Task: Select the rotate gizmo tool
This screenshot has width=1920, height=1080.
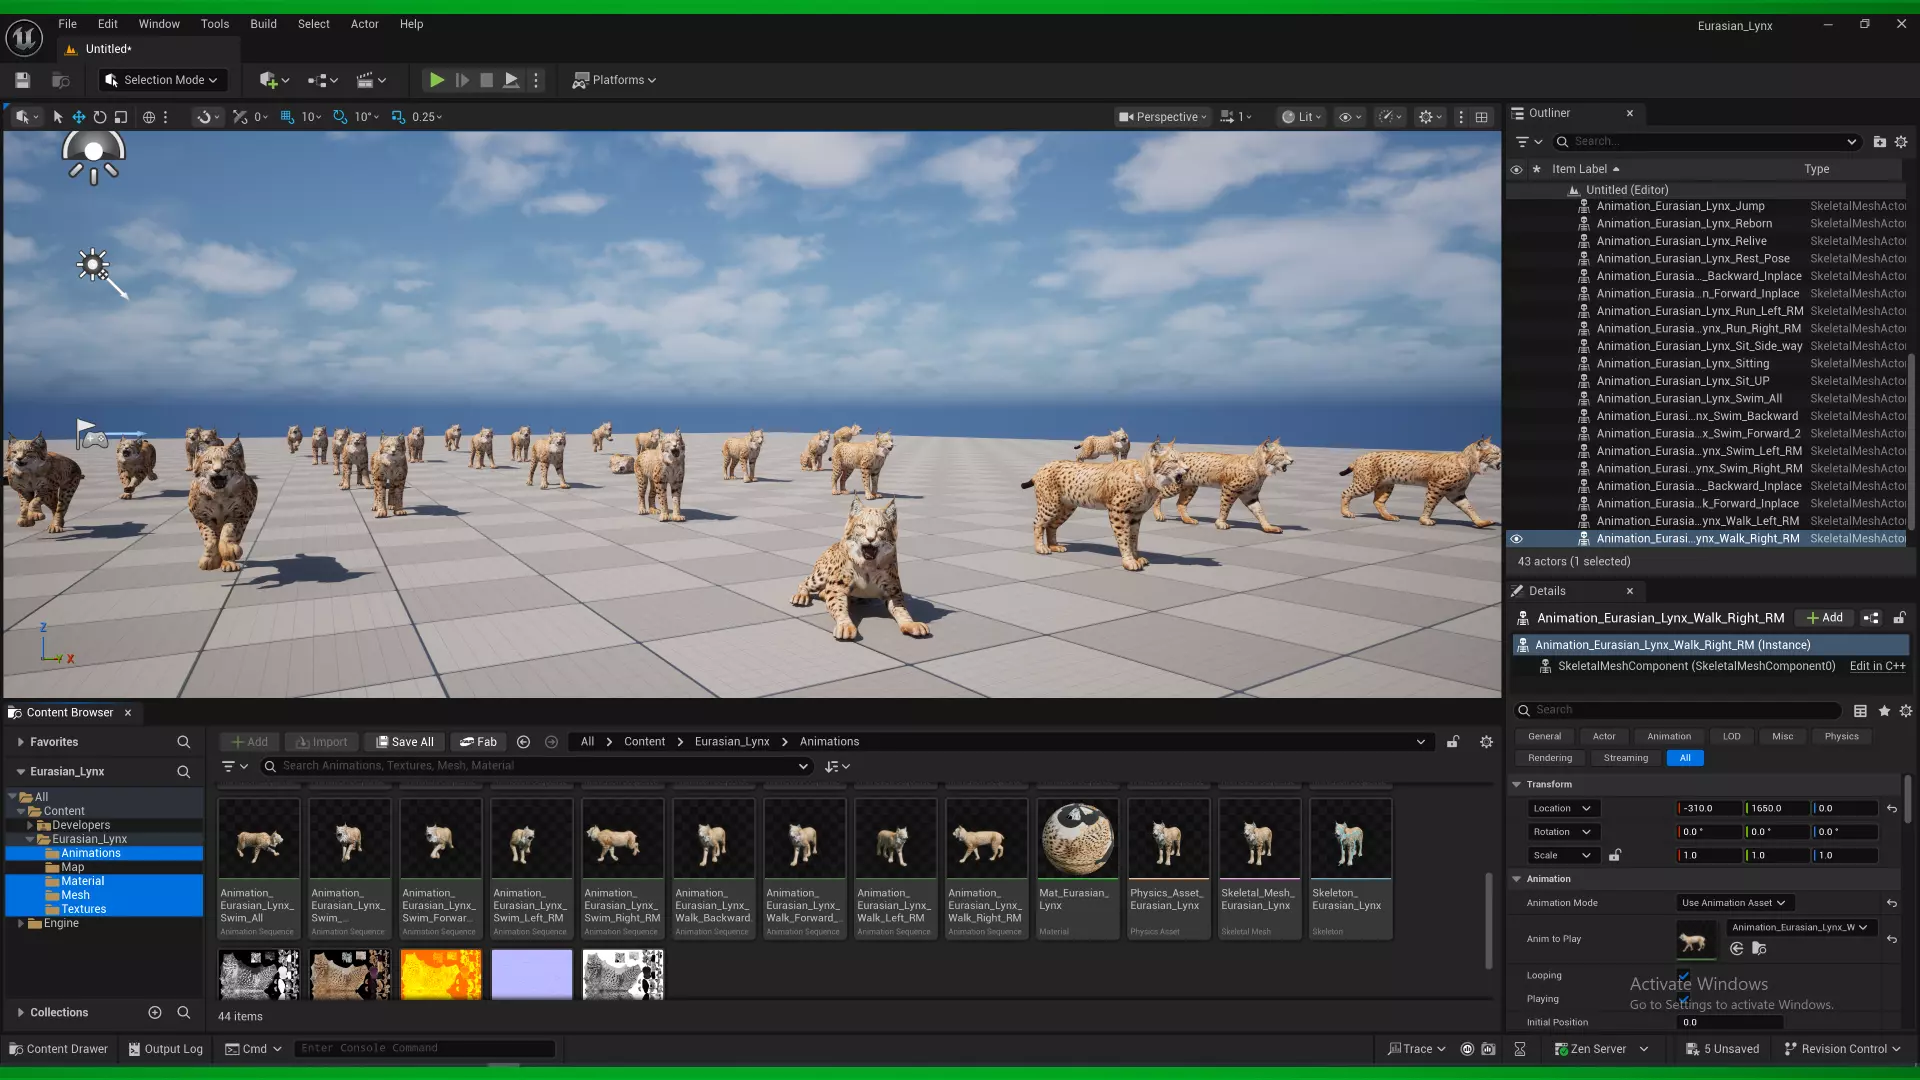Action: tap(99, 117)
